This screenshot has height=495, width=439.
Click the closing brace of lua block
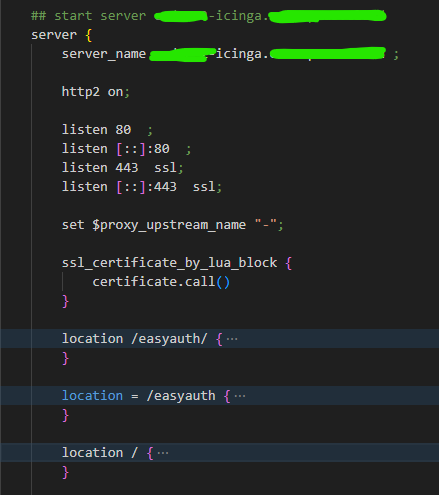pyautogui.click(x=65, y=301)
